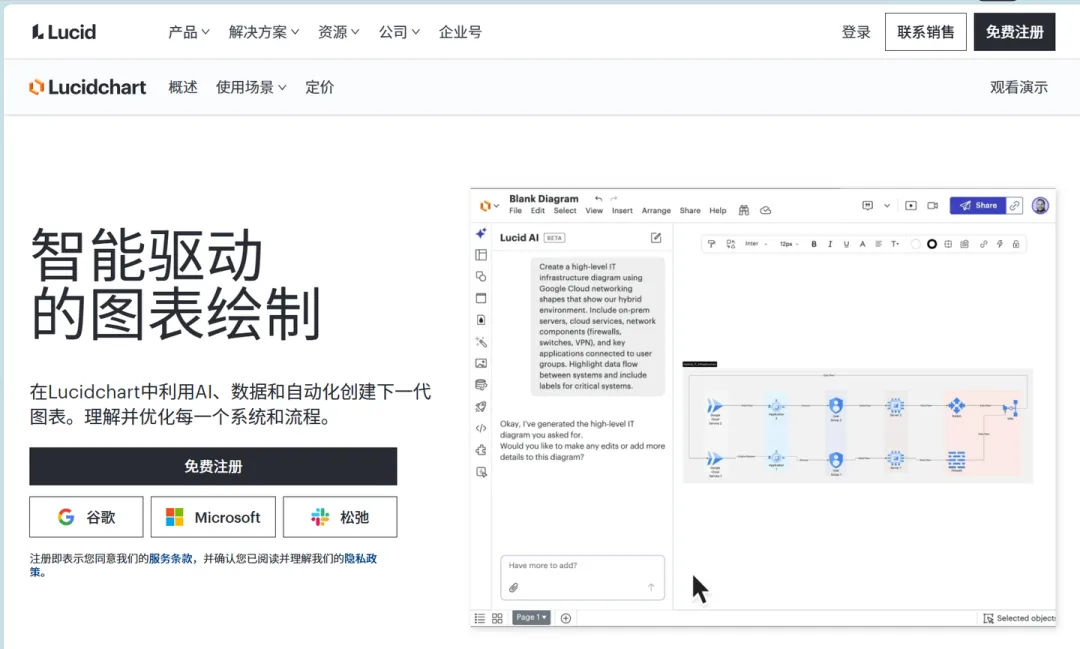Image resolution: width=1080 pixels, height=649 pixels.
Task: Click the Lucidchart logo in the sub-navigation
Action: point(87,87)
